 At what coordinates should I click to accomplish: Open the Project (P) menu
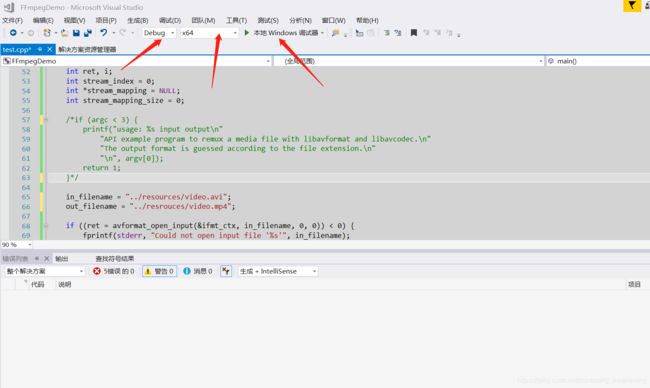pyautogui.click(x=106, y=20)
